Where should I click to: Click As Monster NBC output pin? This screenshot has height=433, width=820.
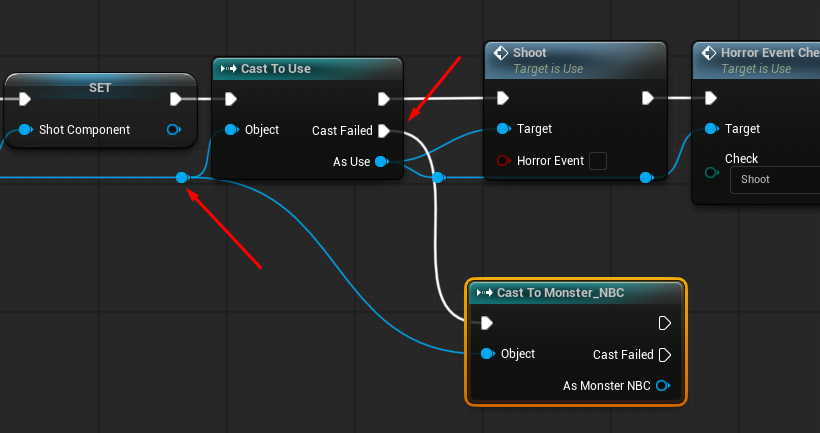click(x=662, y=385)
